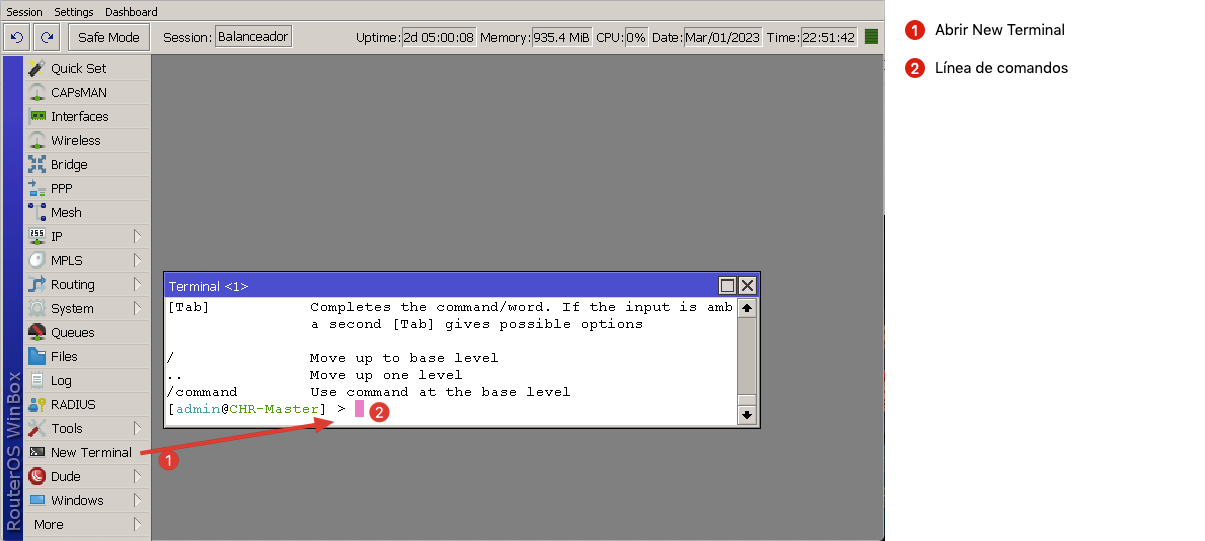1205x541 pixels.
Task: Open the Session menu
Action: click(24, 12)
